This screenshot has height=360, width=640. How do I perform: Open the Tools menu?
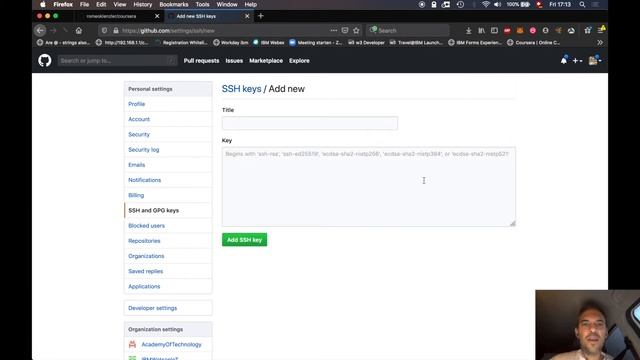click(202, 4)
